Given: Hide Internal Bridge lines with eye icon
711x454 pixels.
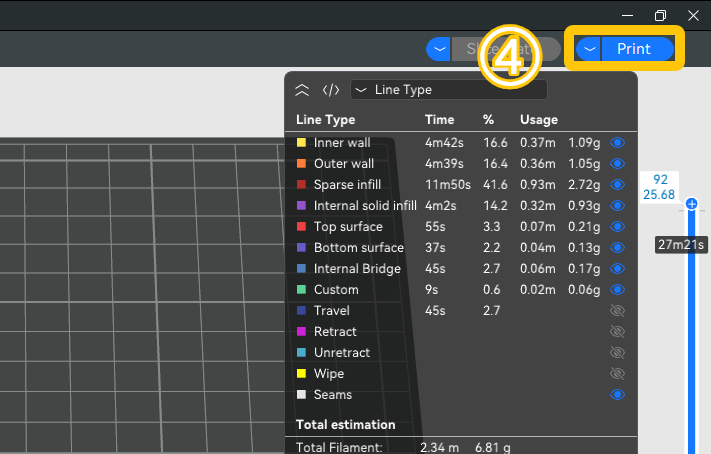Looking at the screenshot, I should (x=618, y=268).
